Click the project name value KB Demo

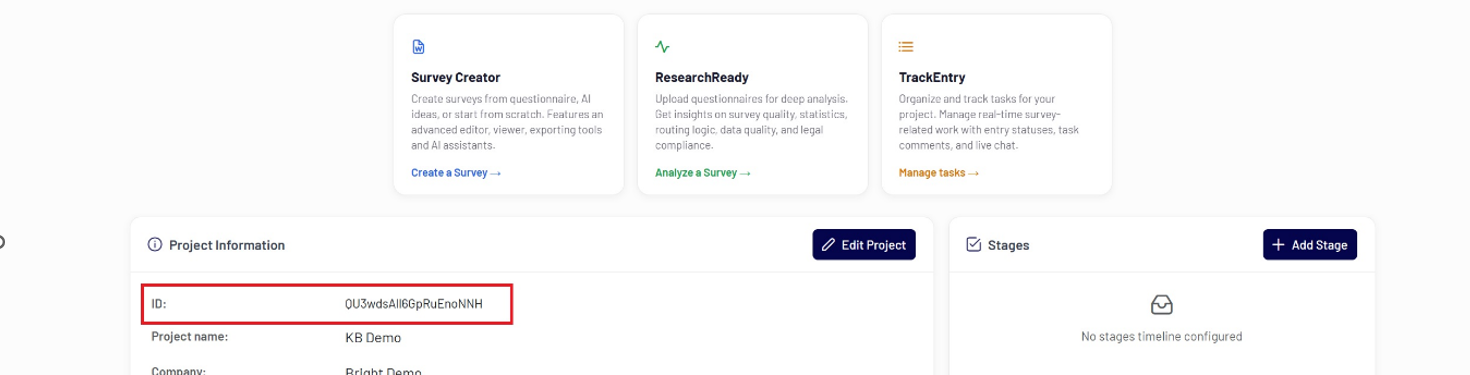point(373,338)
